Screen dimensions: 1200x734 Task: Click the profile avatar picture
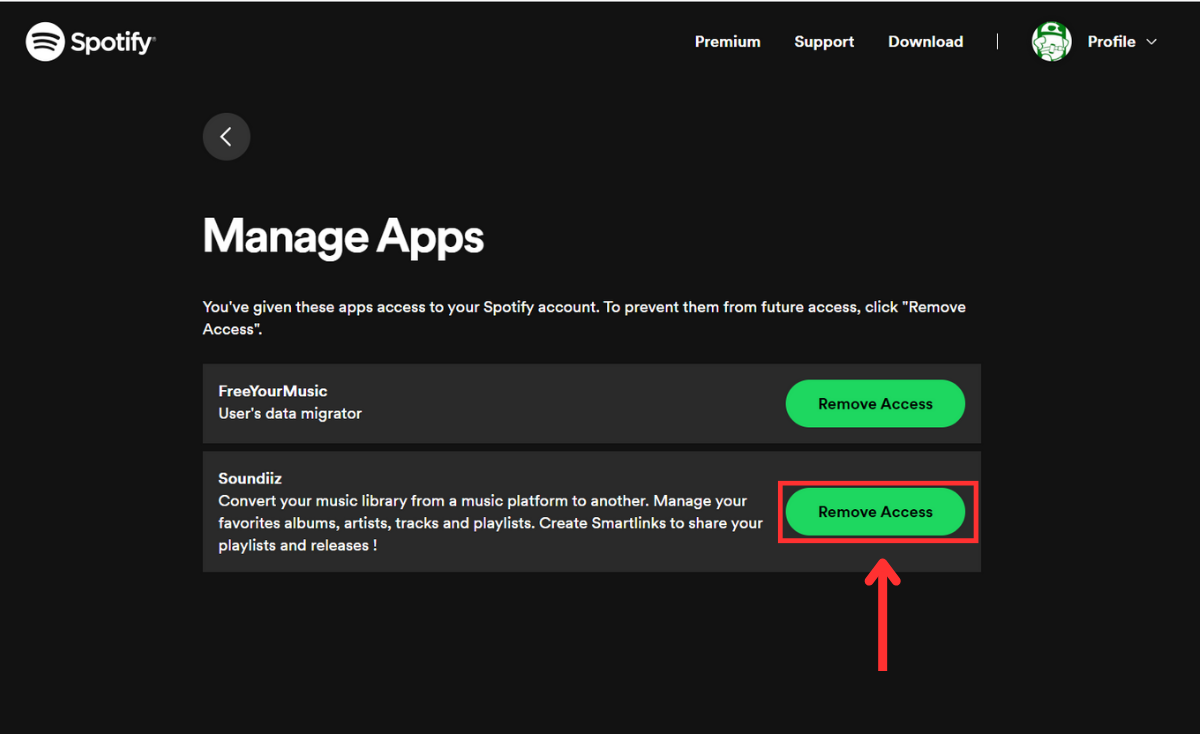pyautogui.click(x=1052, y=42)
